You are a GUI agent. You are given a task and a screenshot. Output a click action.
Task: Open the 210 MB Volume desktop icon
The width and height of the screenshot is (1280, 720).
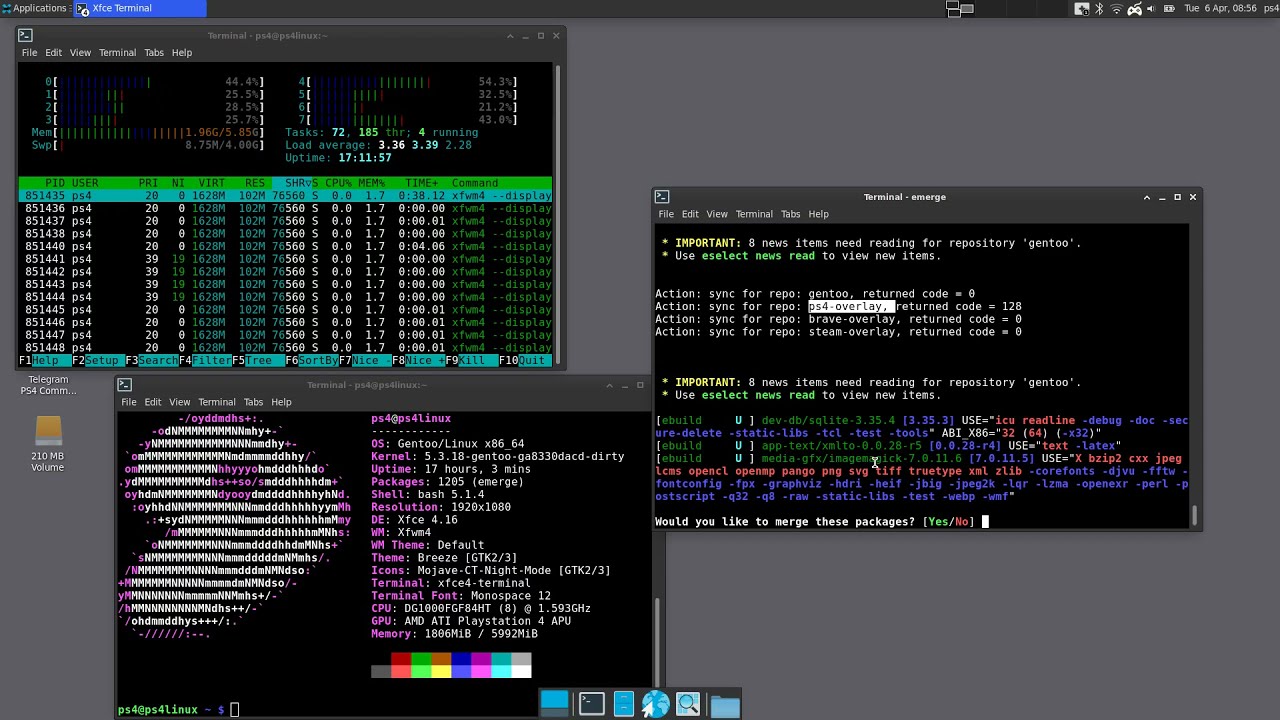[x=47, y=443]
